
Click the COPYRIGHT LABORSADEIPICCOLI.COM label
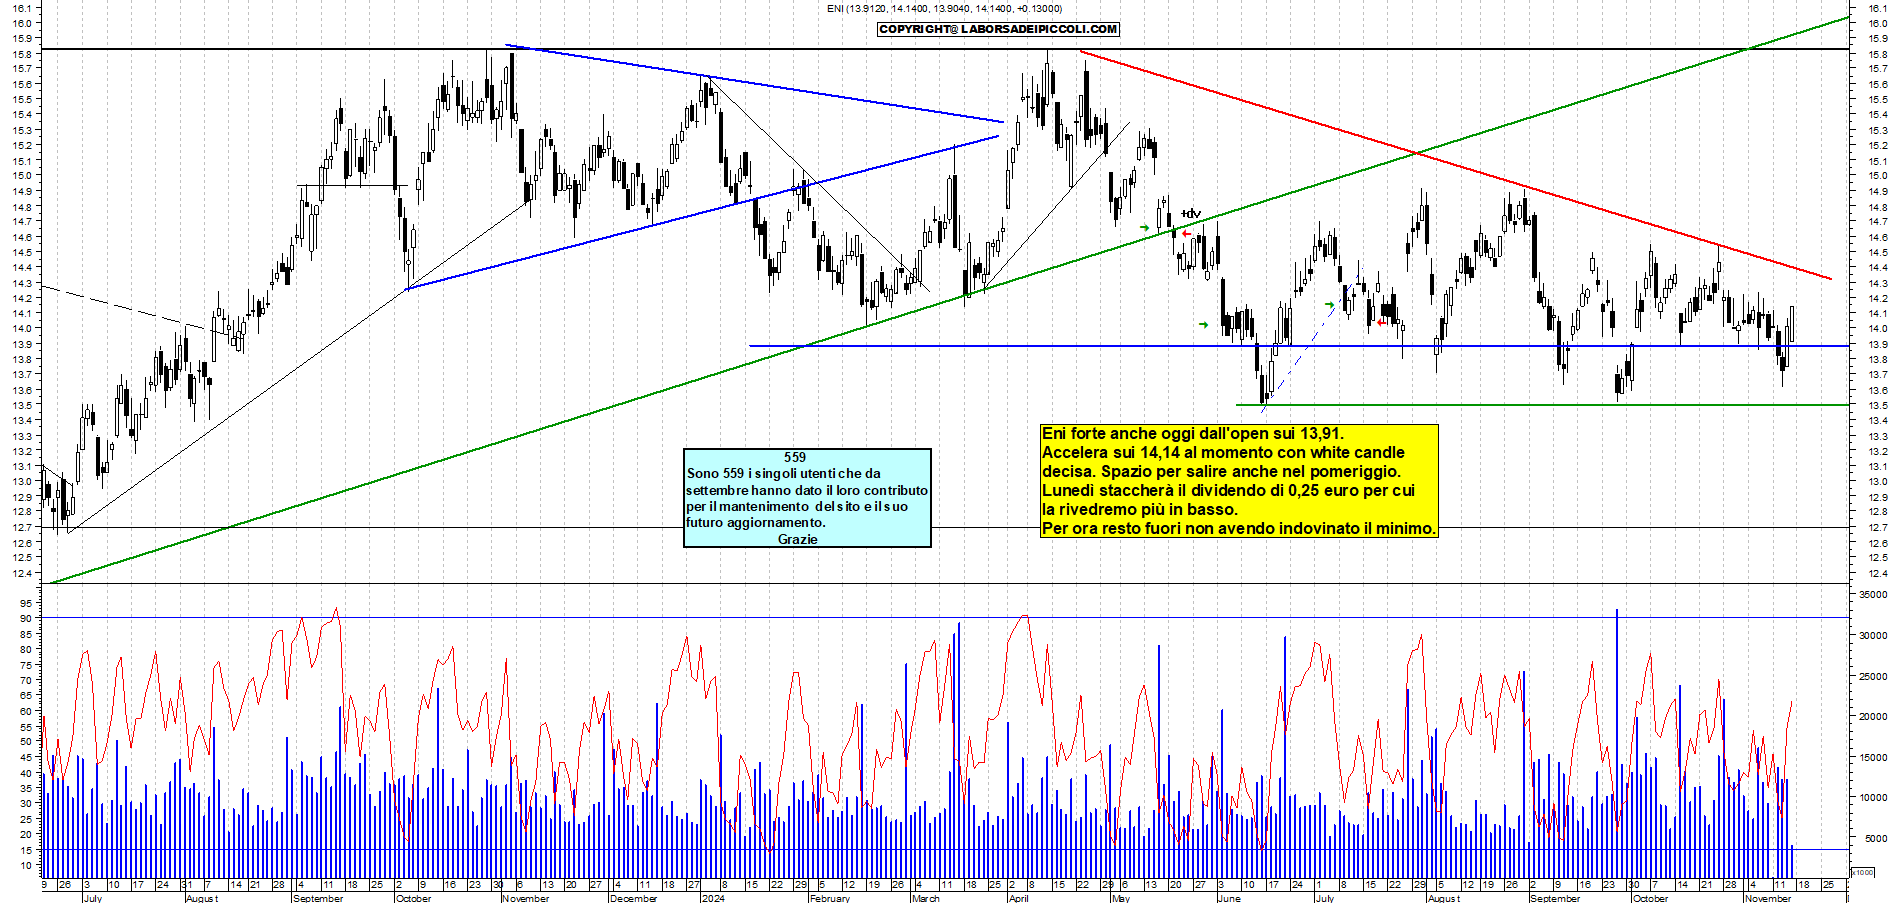click(x=998, y=29)
